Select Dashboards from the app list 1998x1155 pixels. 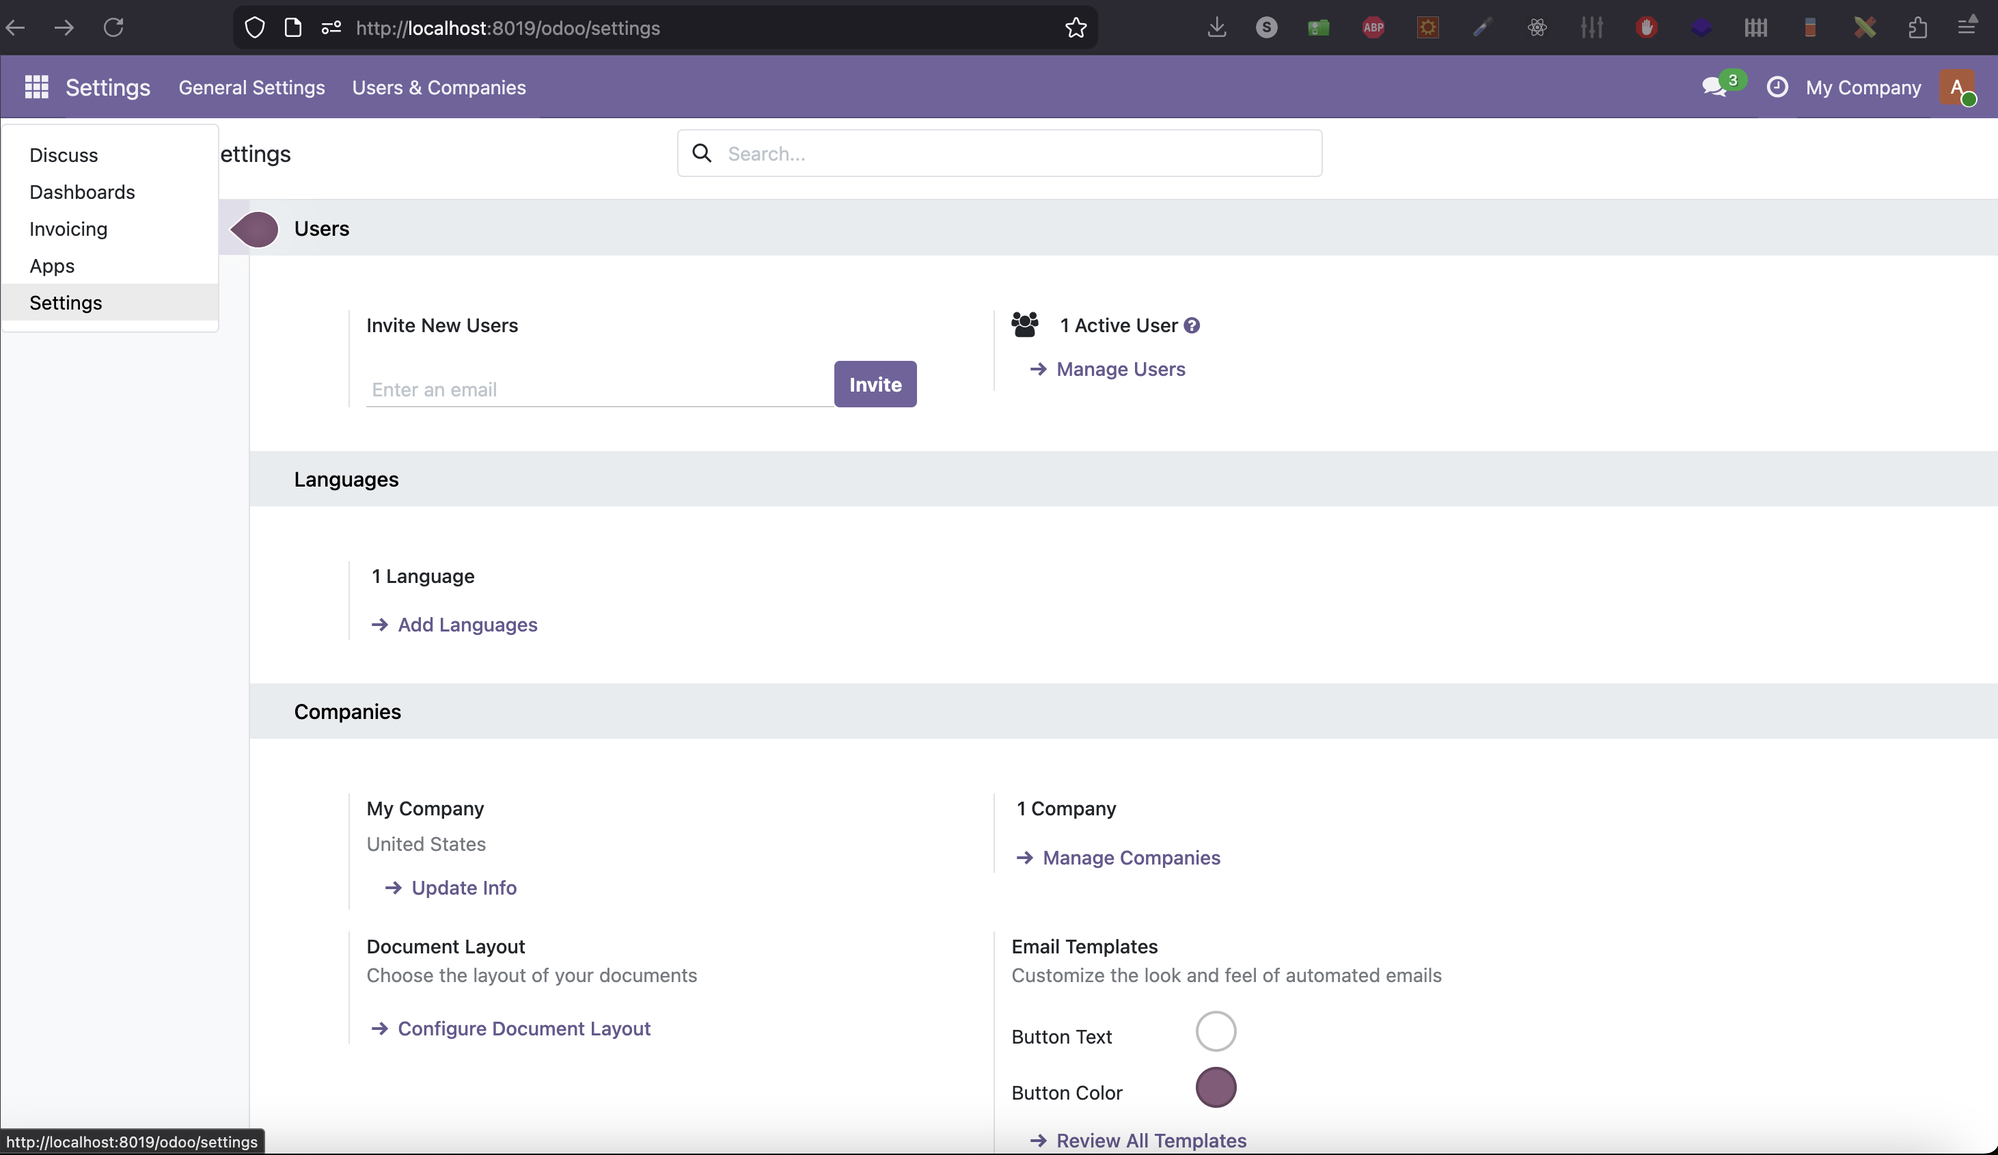82,192
